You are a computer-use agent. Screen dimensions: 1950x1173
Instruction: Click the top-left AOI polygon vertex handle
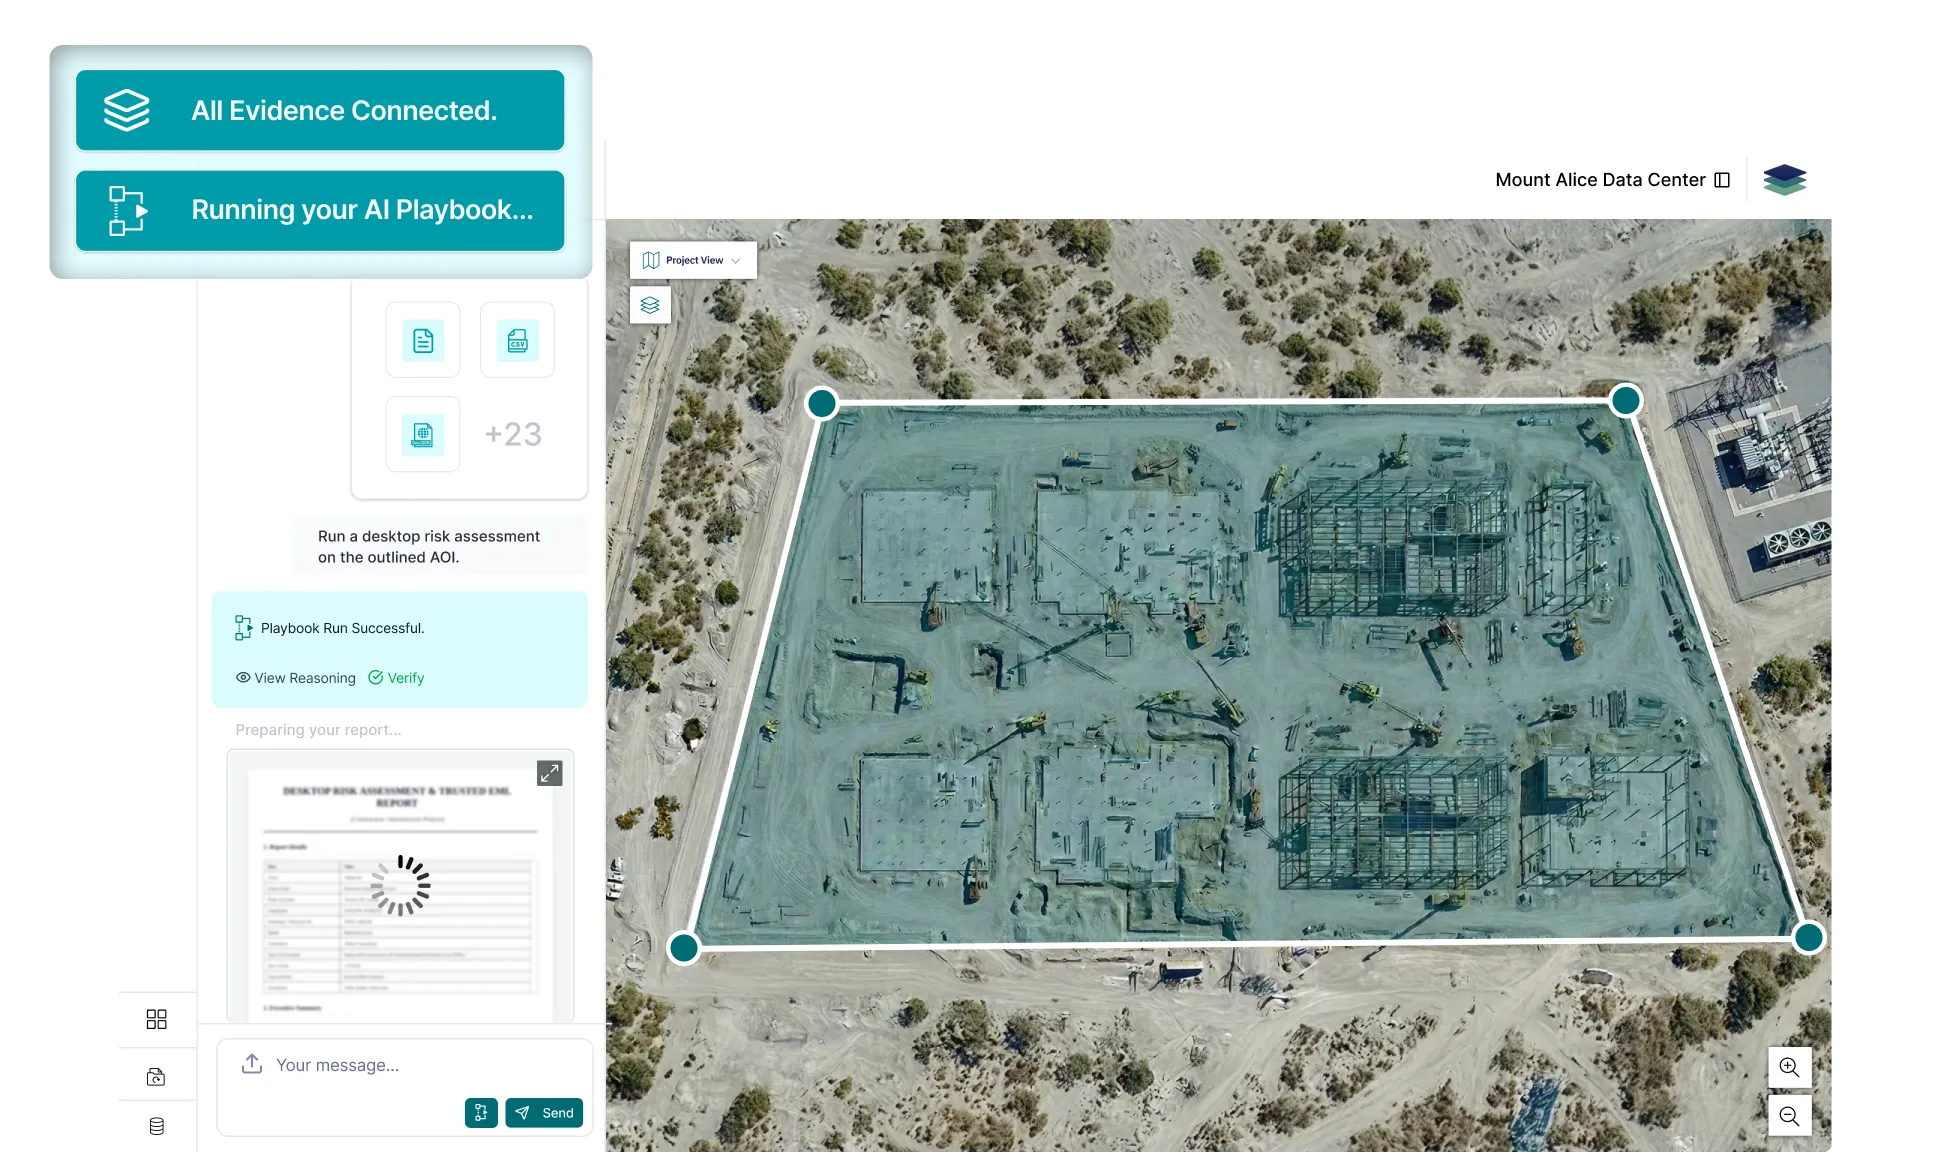(x=822, y=403)
